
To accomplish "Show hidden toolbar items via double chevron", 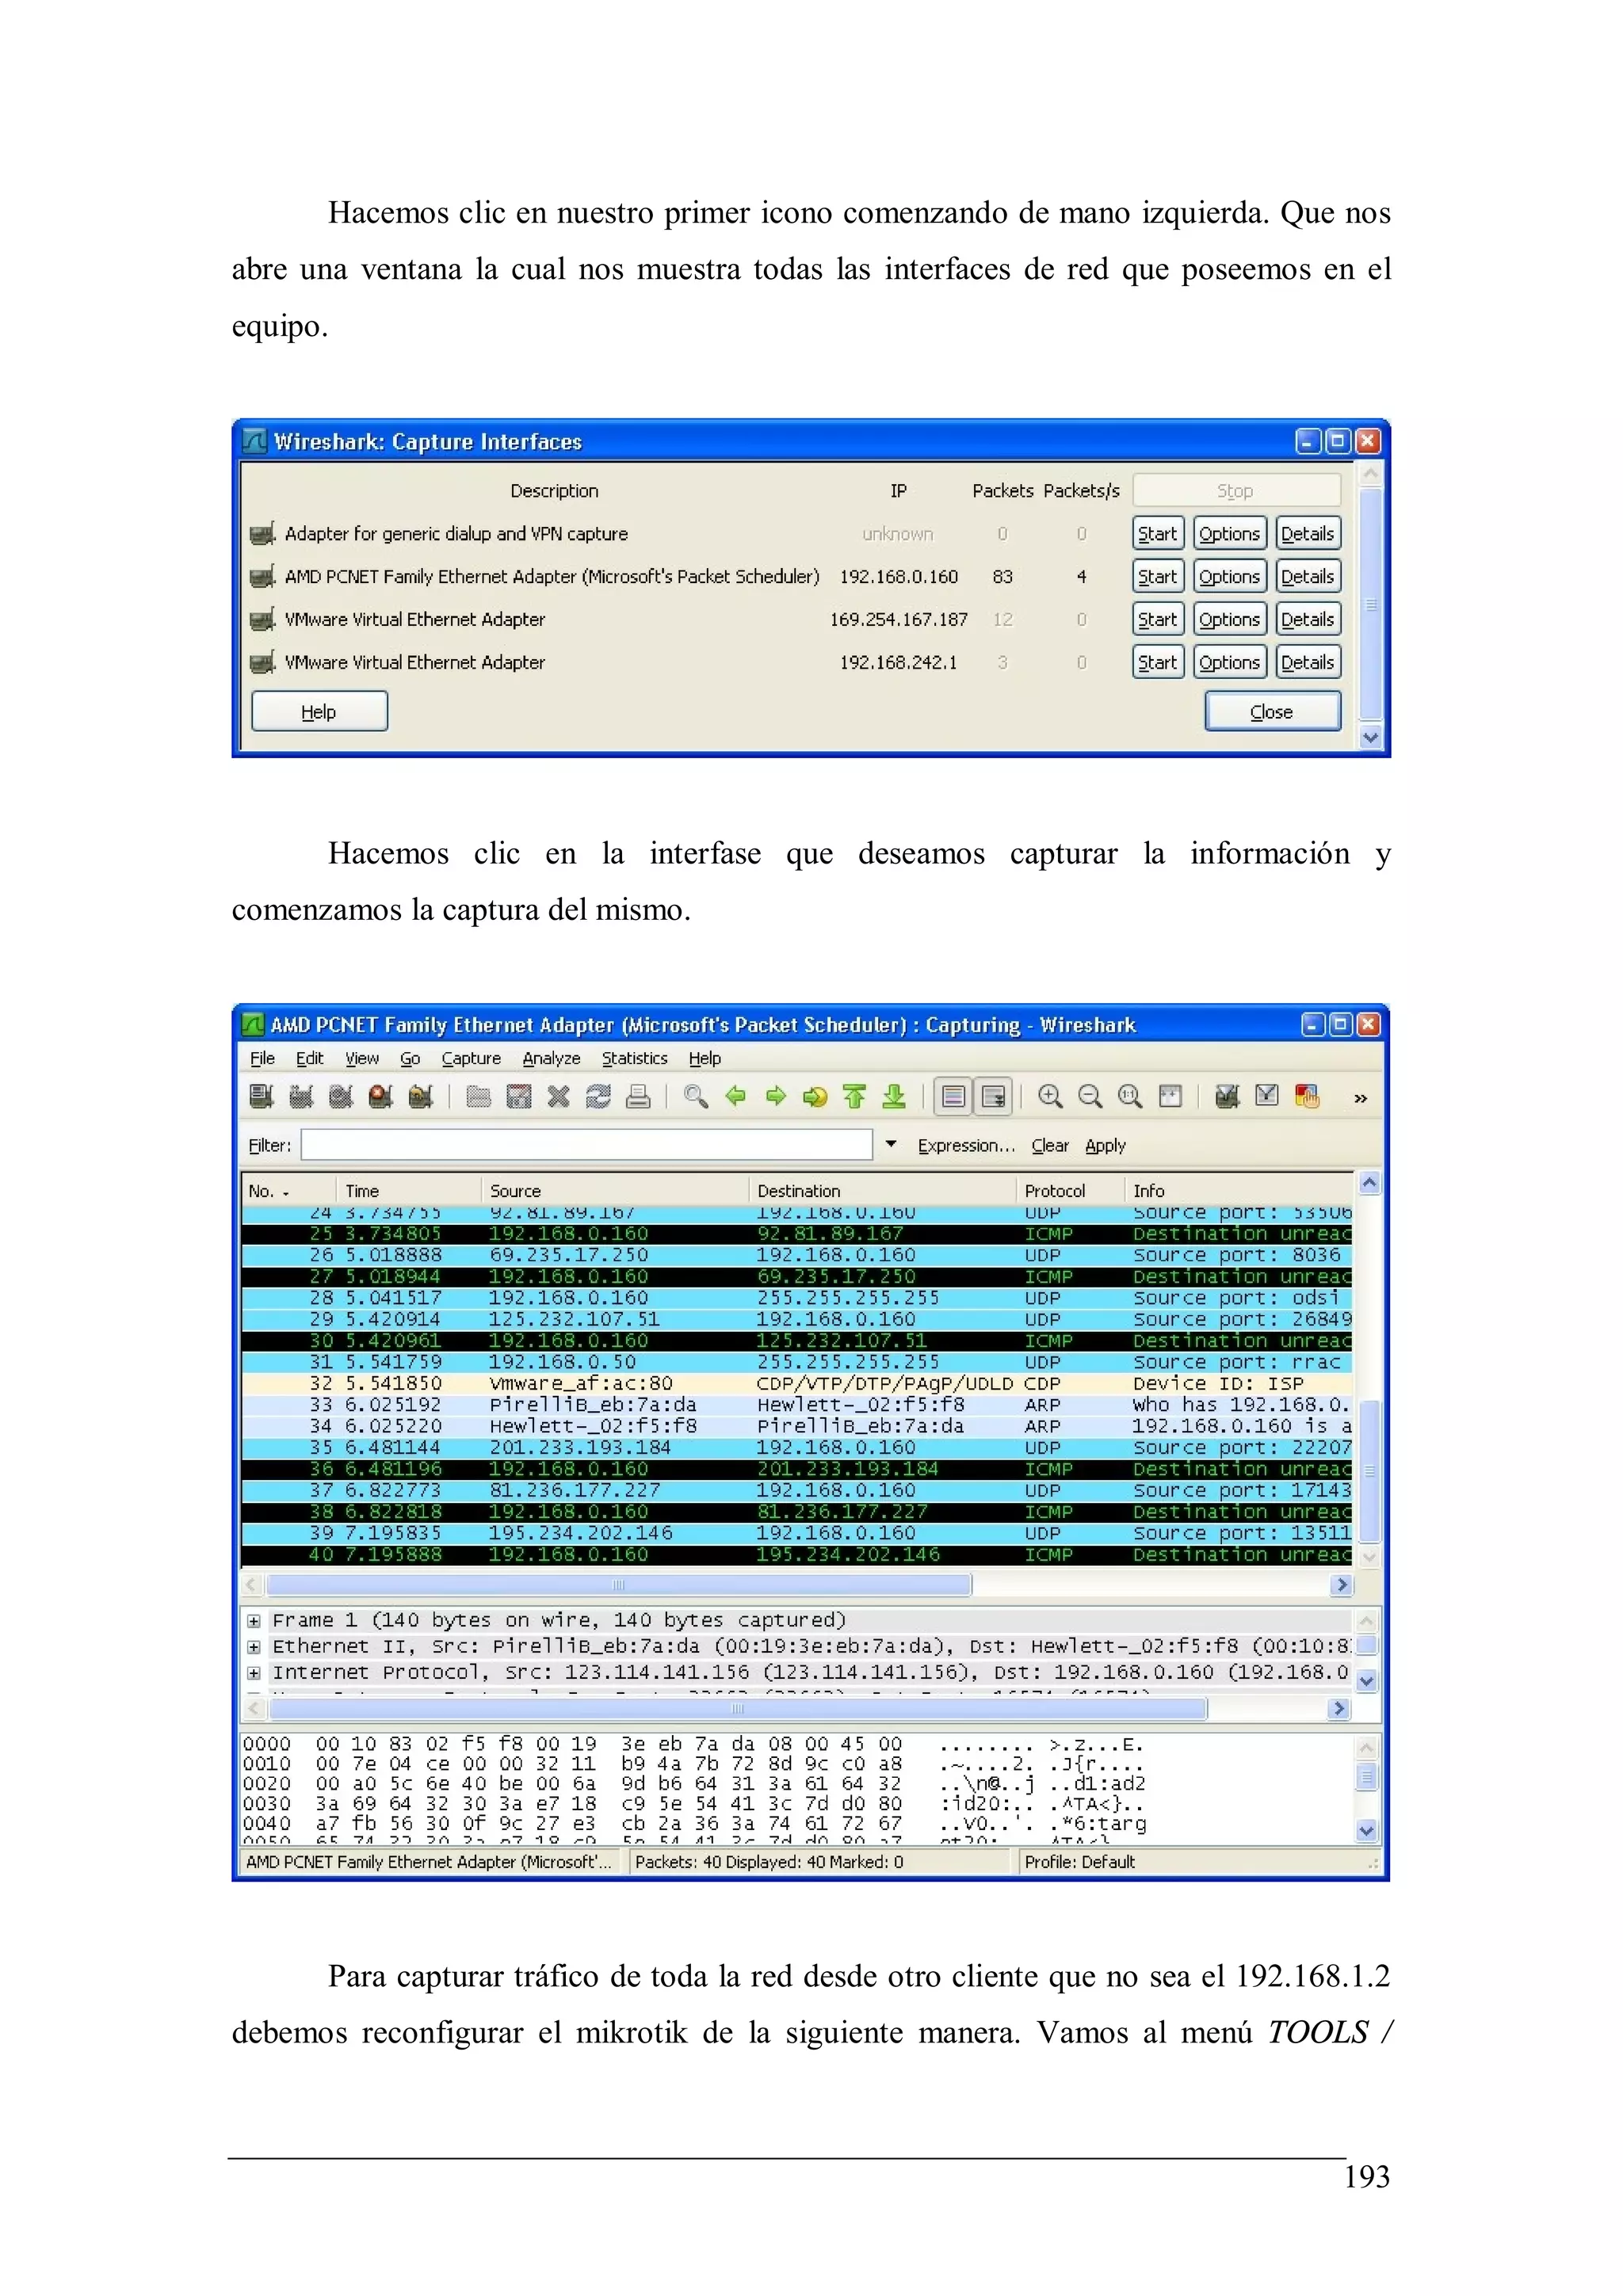I will coord(1361,1098).
